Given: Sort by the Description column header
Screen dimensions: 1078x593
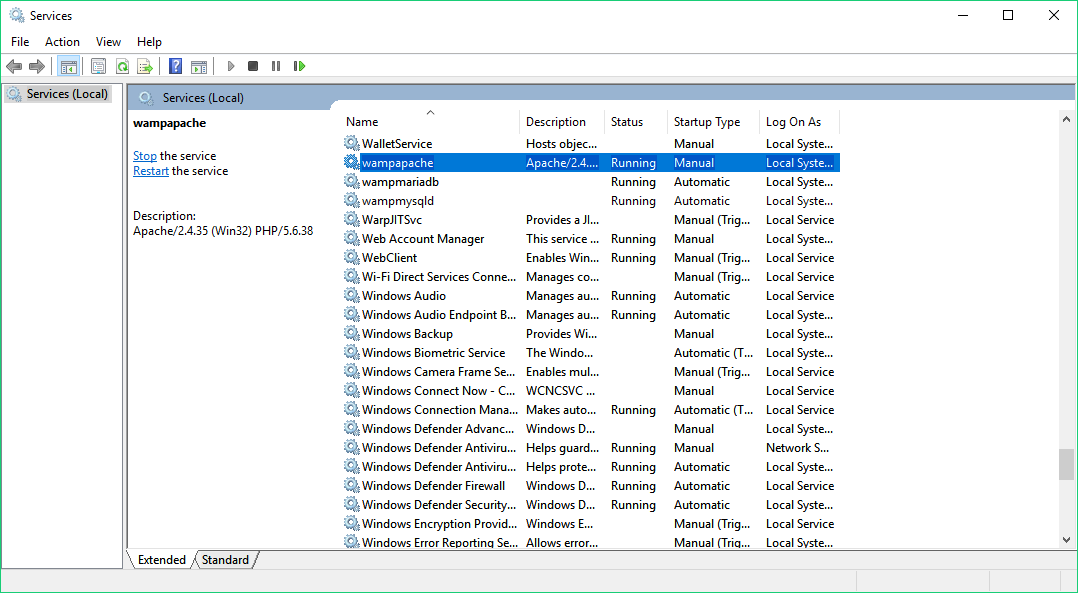Looking at the screenshot, I should tap(562, 122).
